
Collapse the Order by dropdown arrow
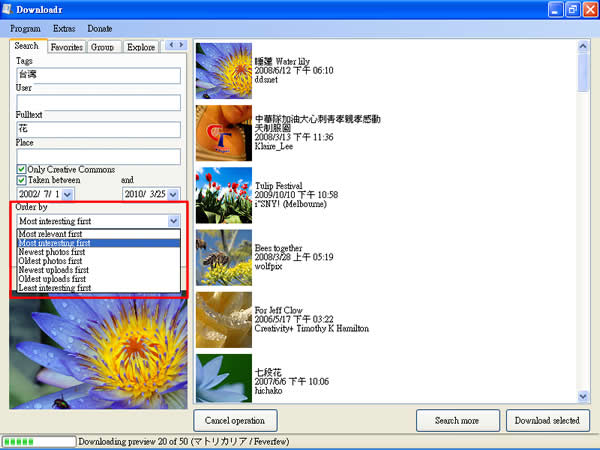(x=173, y=221)
